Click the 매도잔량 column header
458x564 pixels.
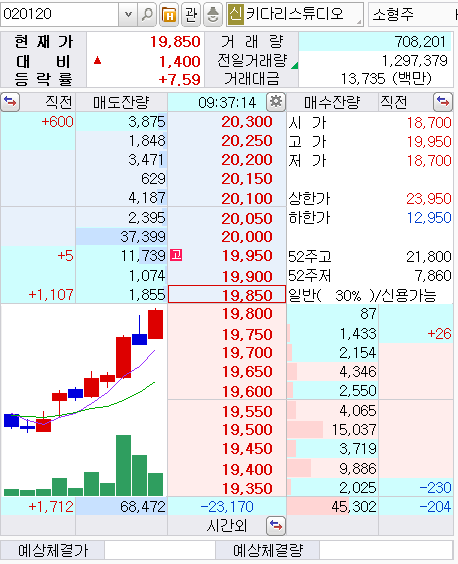click(x=121, y=103)
